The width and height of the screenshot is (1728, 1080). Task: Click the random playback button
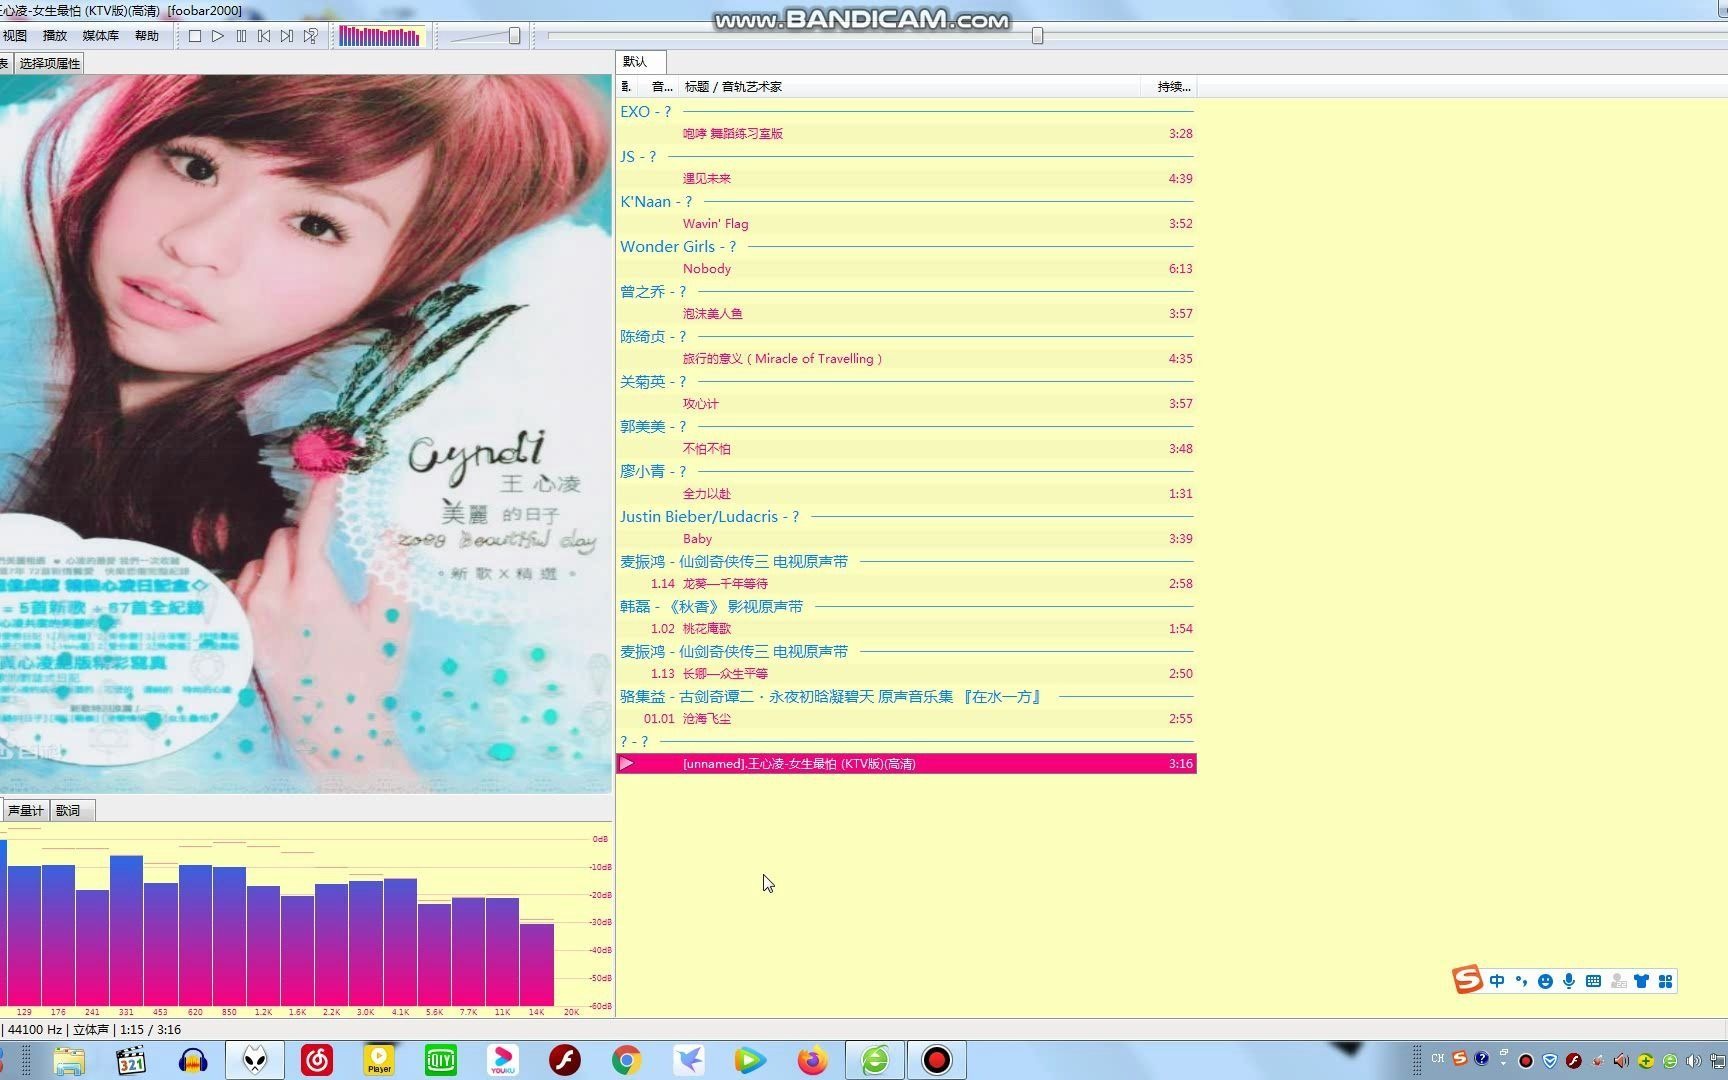tap(311, 36)
